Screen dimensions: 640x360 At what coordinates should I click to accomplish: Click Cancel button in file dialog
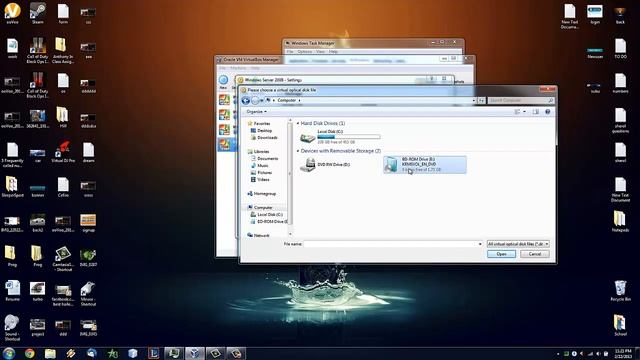tap(535, 254)
